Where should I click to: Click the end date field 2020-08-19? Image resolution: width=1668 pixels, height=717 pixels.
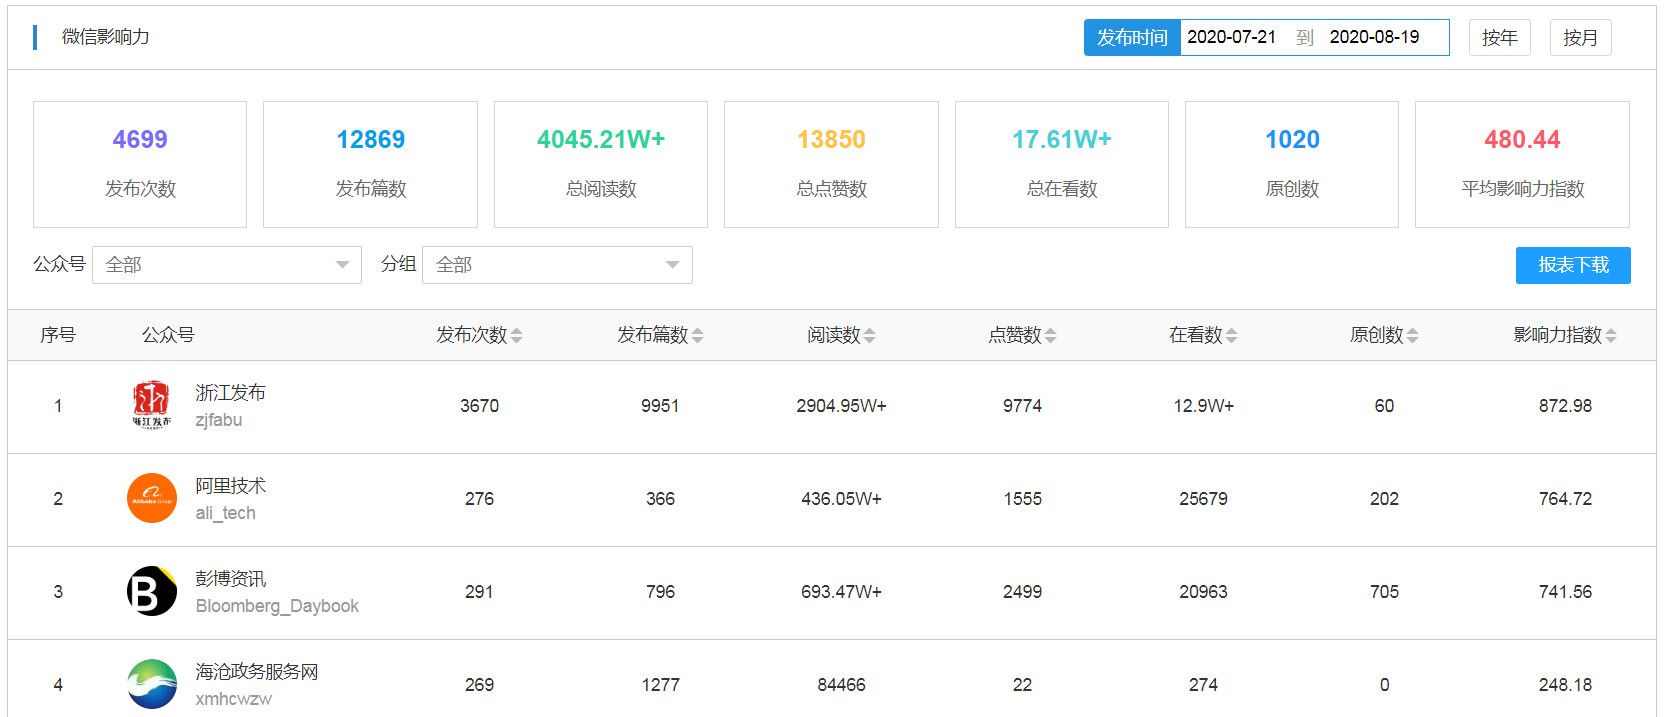pos(1375,38)
